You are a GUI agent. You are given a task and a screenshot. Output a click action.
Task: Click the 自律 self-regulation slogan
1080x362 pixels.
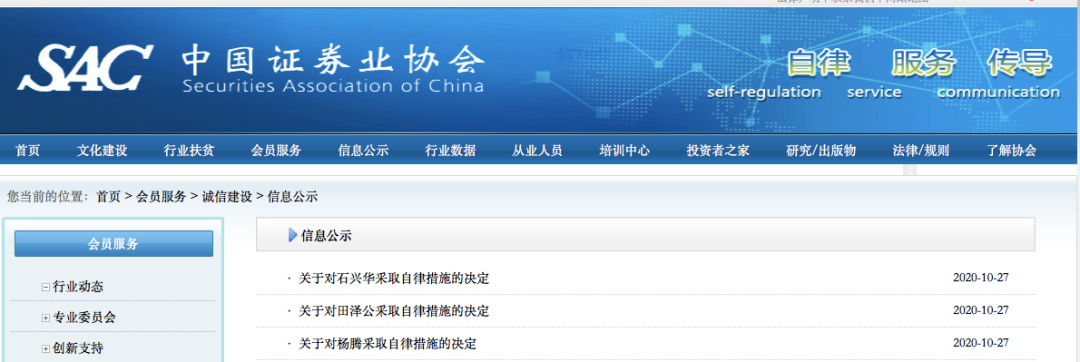click(819, 62)
